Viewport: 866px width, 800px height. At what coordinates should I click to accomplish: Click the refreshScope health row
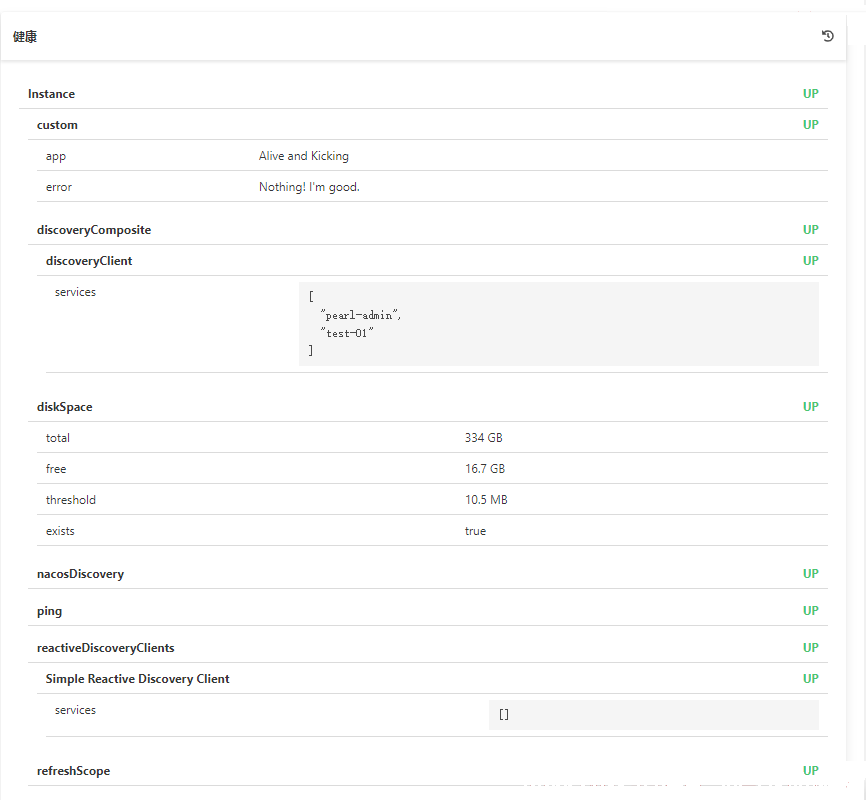(428, 771)
